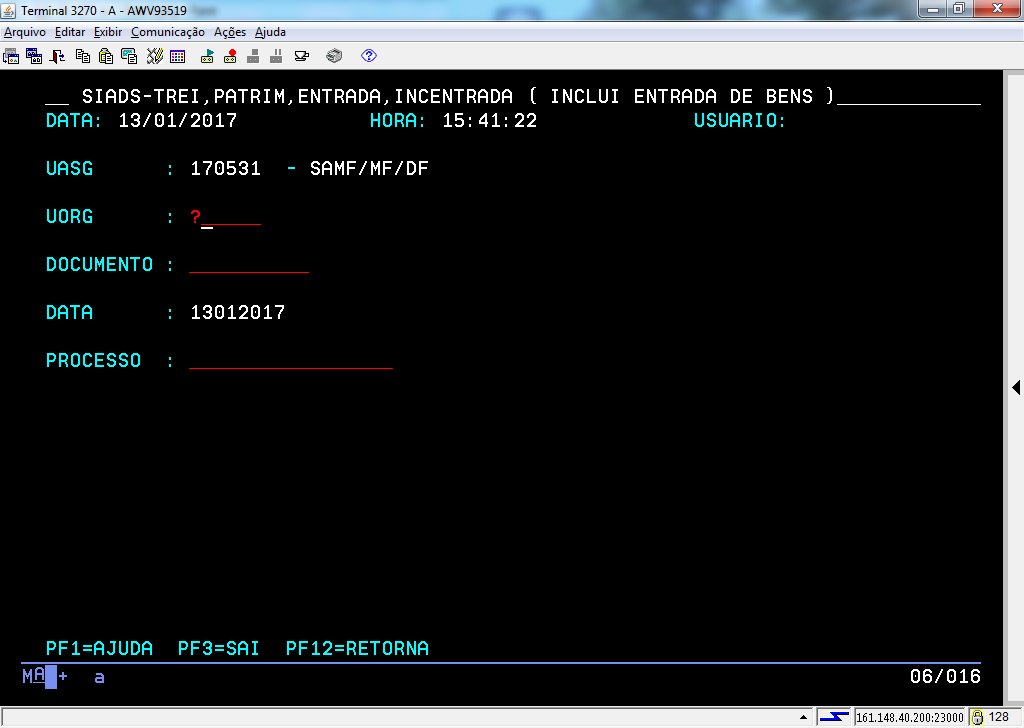1024x728 pixels.
Task: Expand the side panel arrow on right edge
Action: pos(1016,387)
